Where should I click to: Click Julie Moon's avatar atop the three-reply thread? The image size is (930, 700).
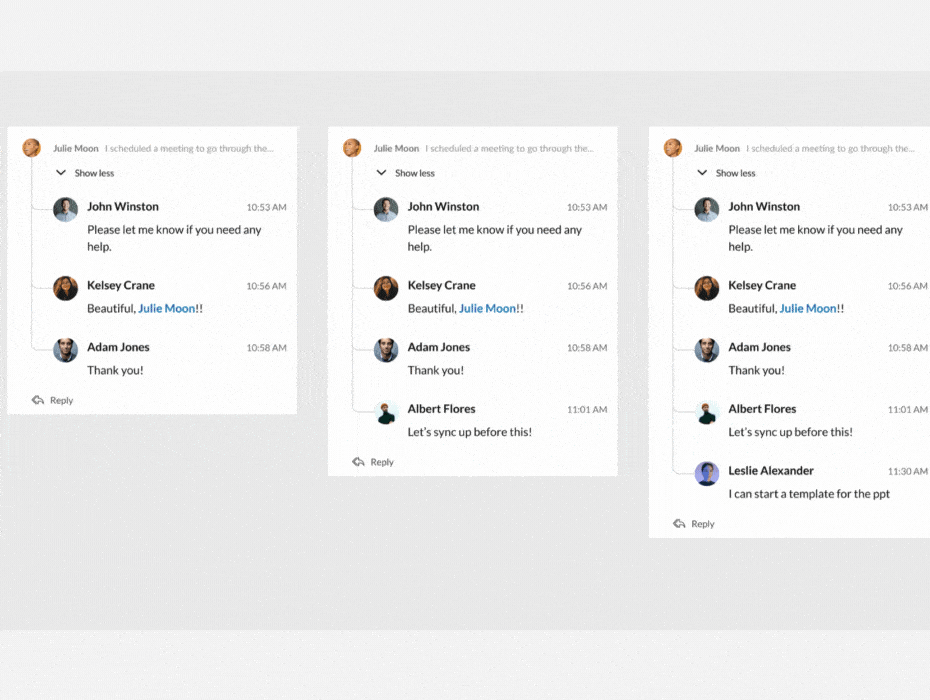point(32,148)
